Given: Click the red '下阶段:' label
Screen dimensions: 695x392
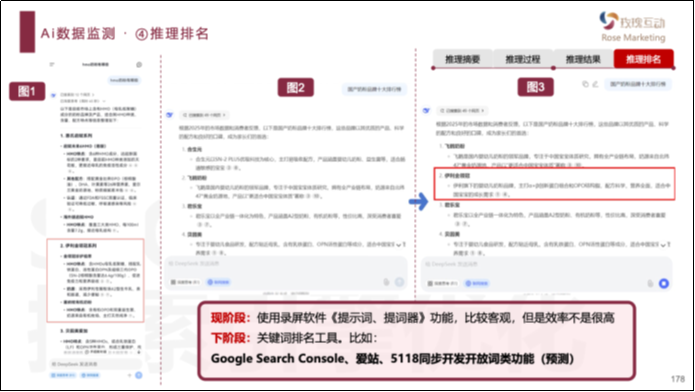Looking at the screenshot, I should (x=230, y=338).
